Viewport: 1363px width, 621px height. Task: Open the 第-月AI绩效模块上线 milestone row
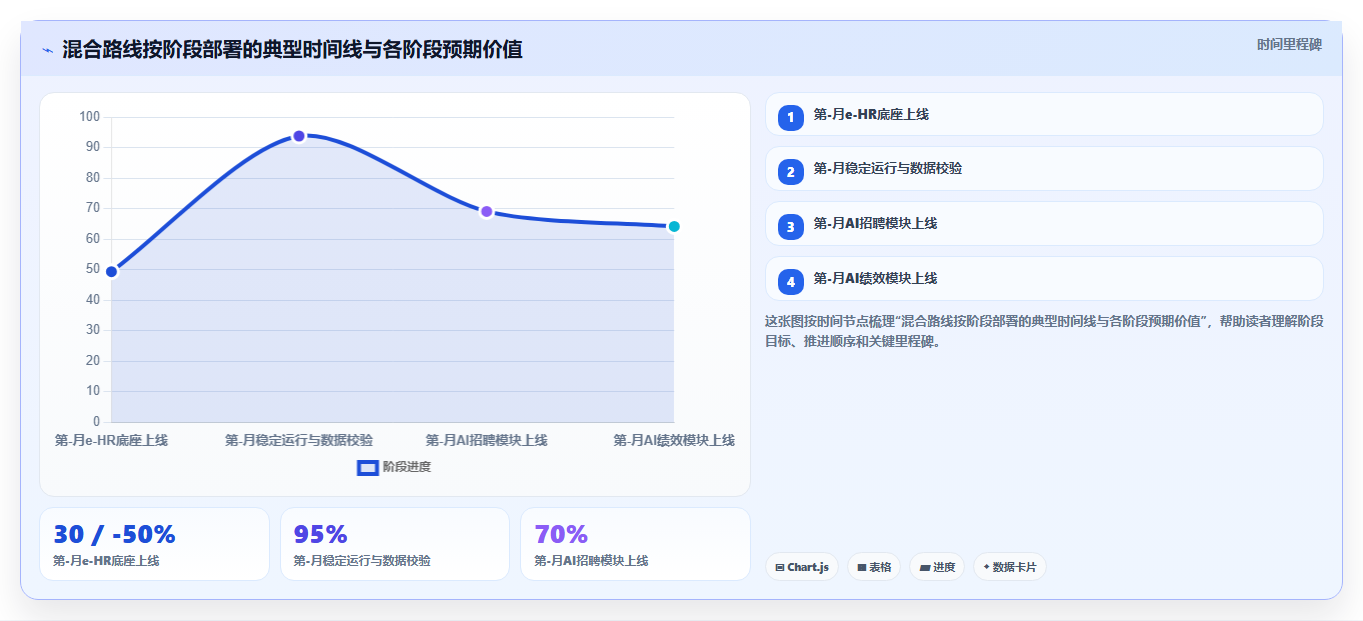(1044, 278)
